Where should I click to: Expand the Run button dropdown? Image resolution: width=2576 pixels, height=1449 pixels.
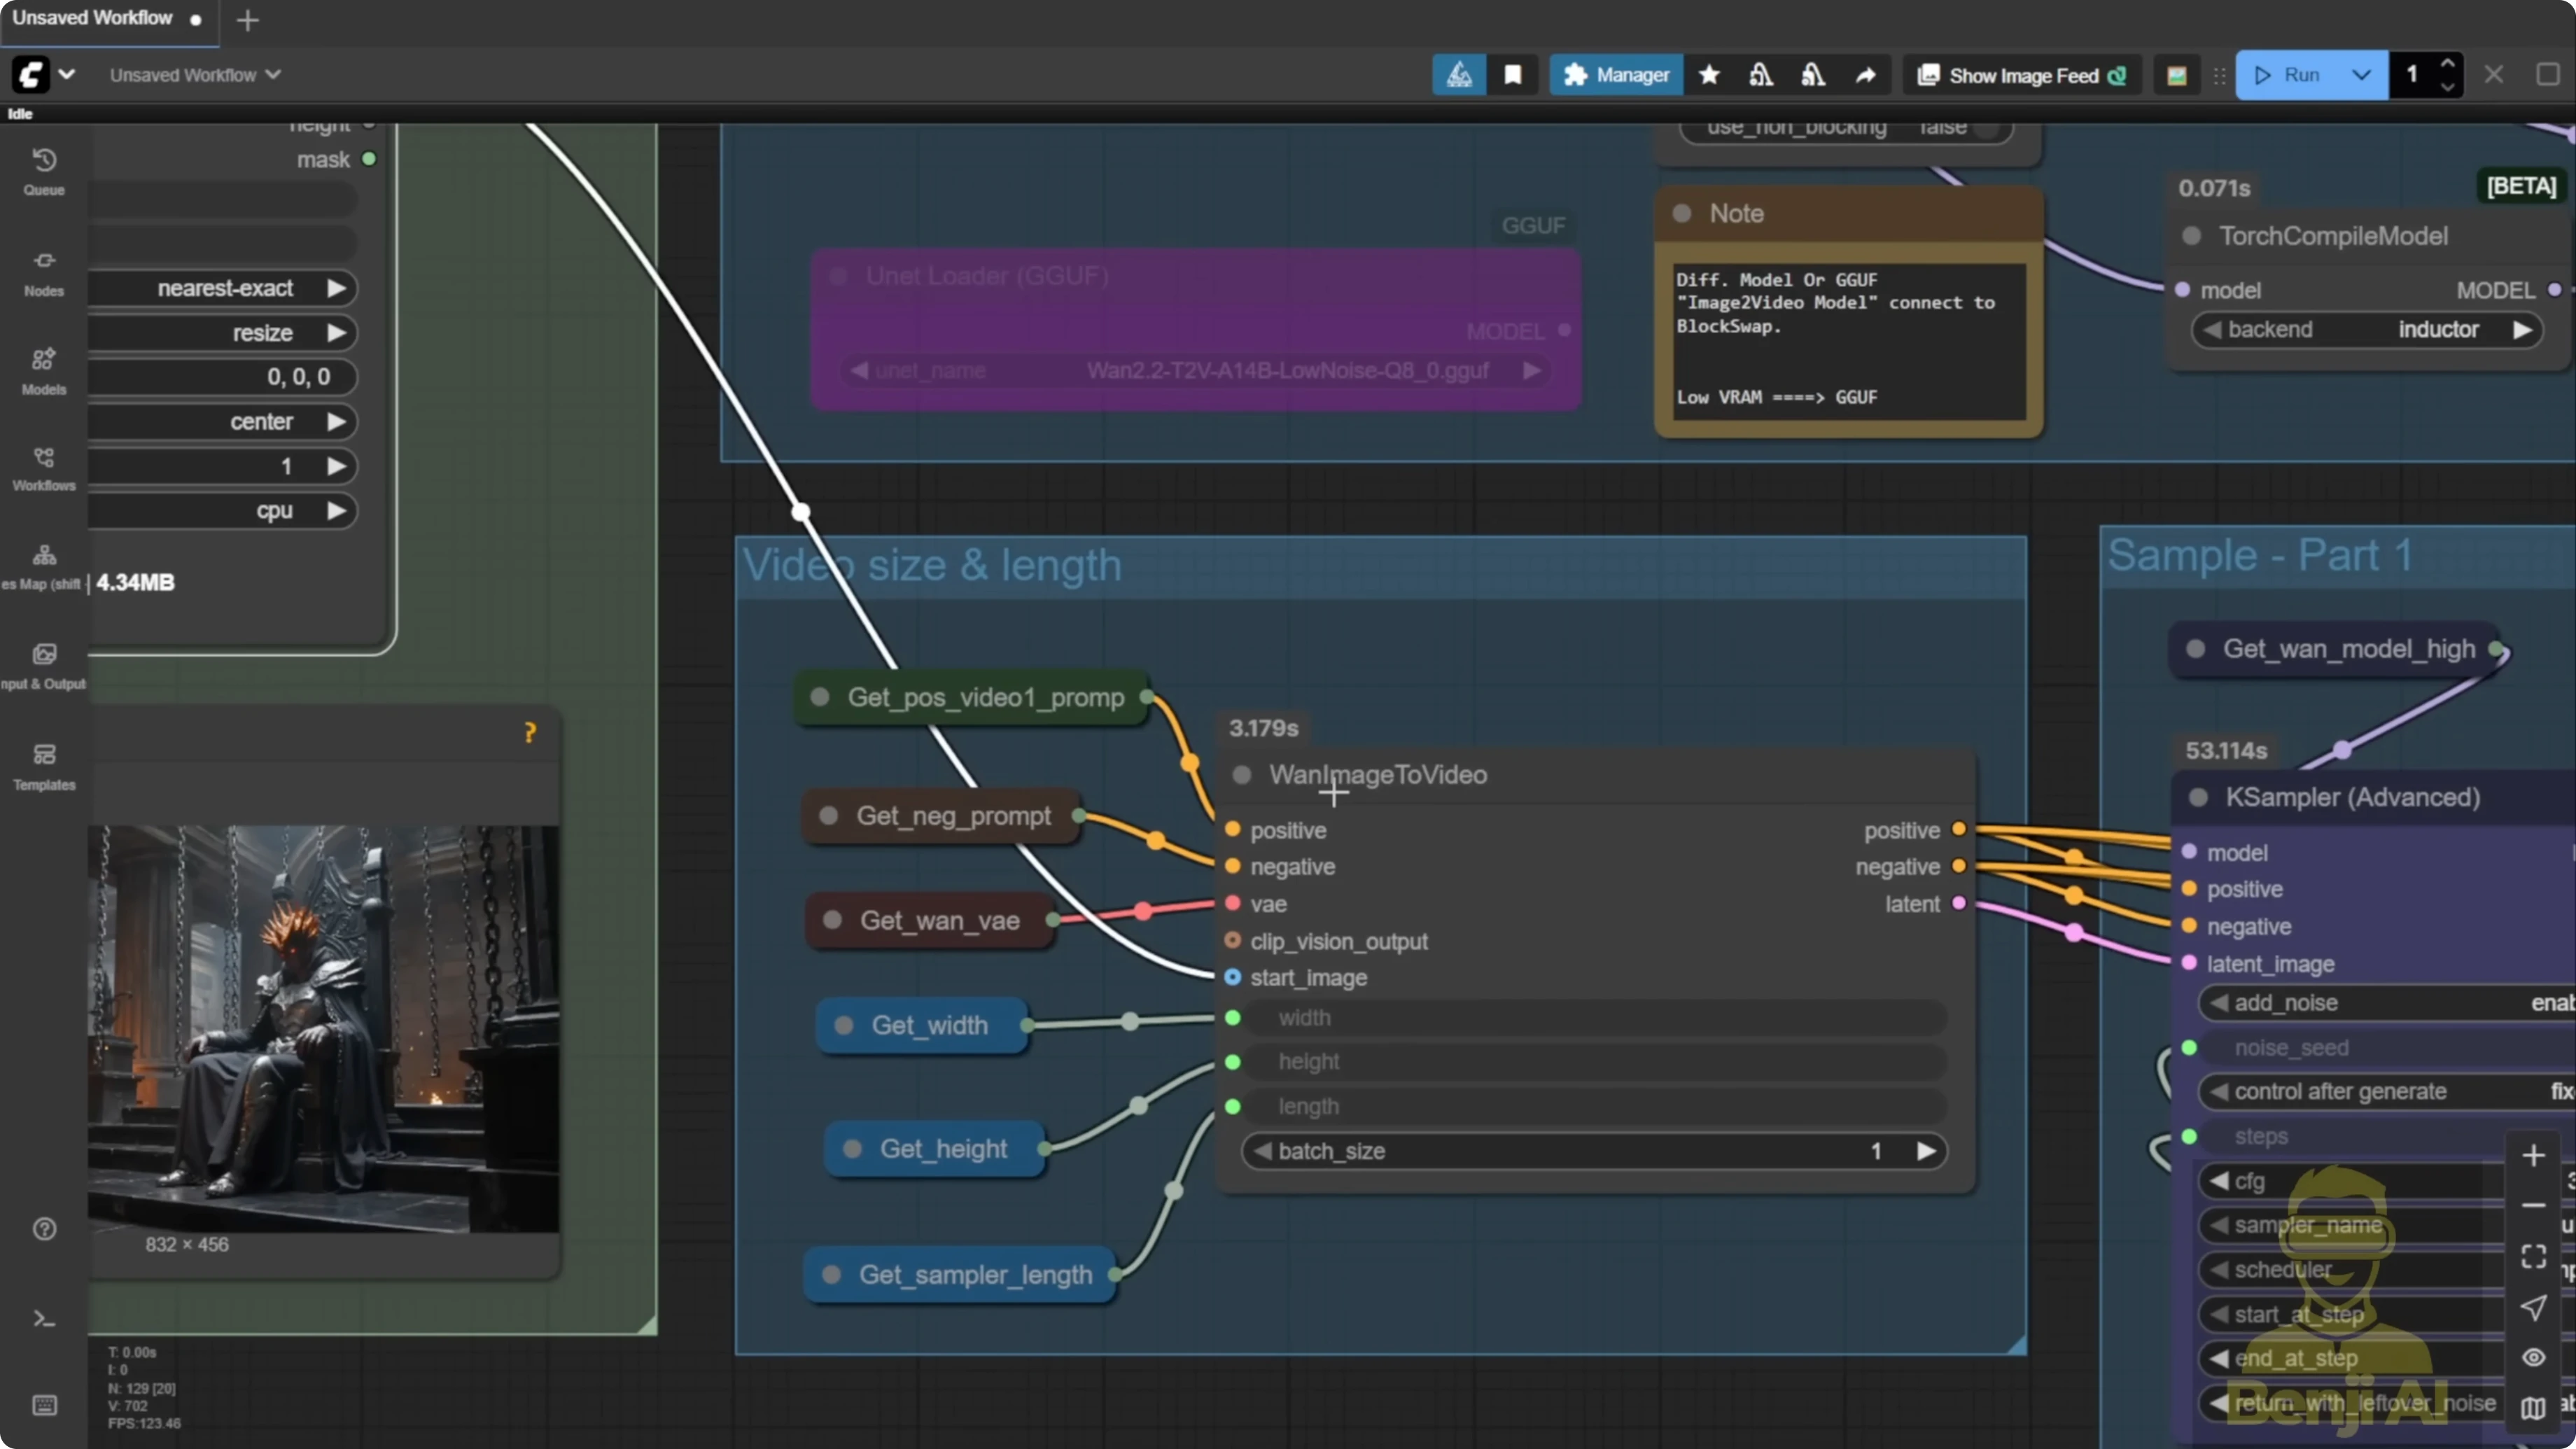tap(2363, 74)
